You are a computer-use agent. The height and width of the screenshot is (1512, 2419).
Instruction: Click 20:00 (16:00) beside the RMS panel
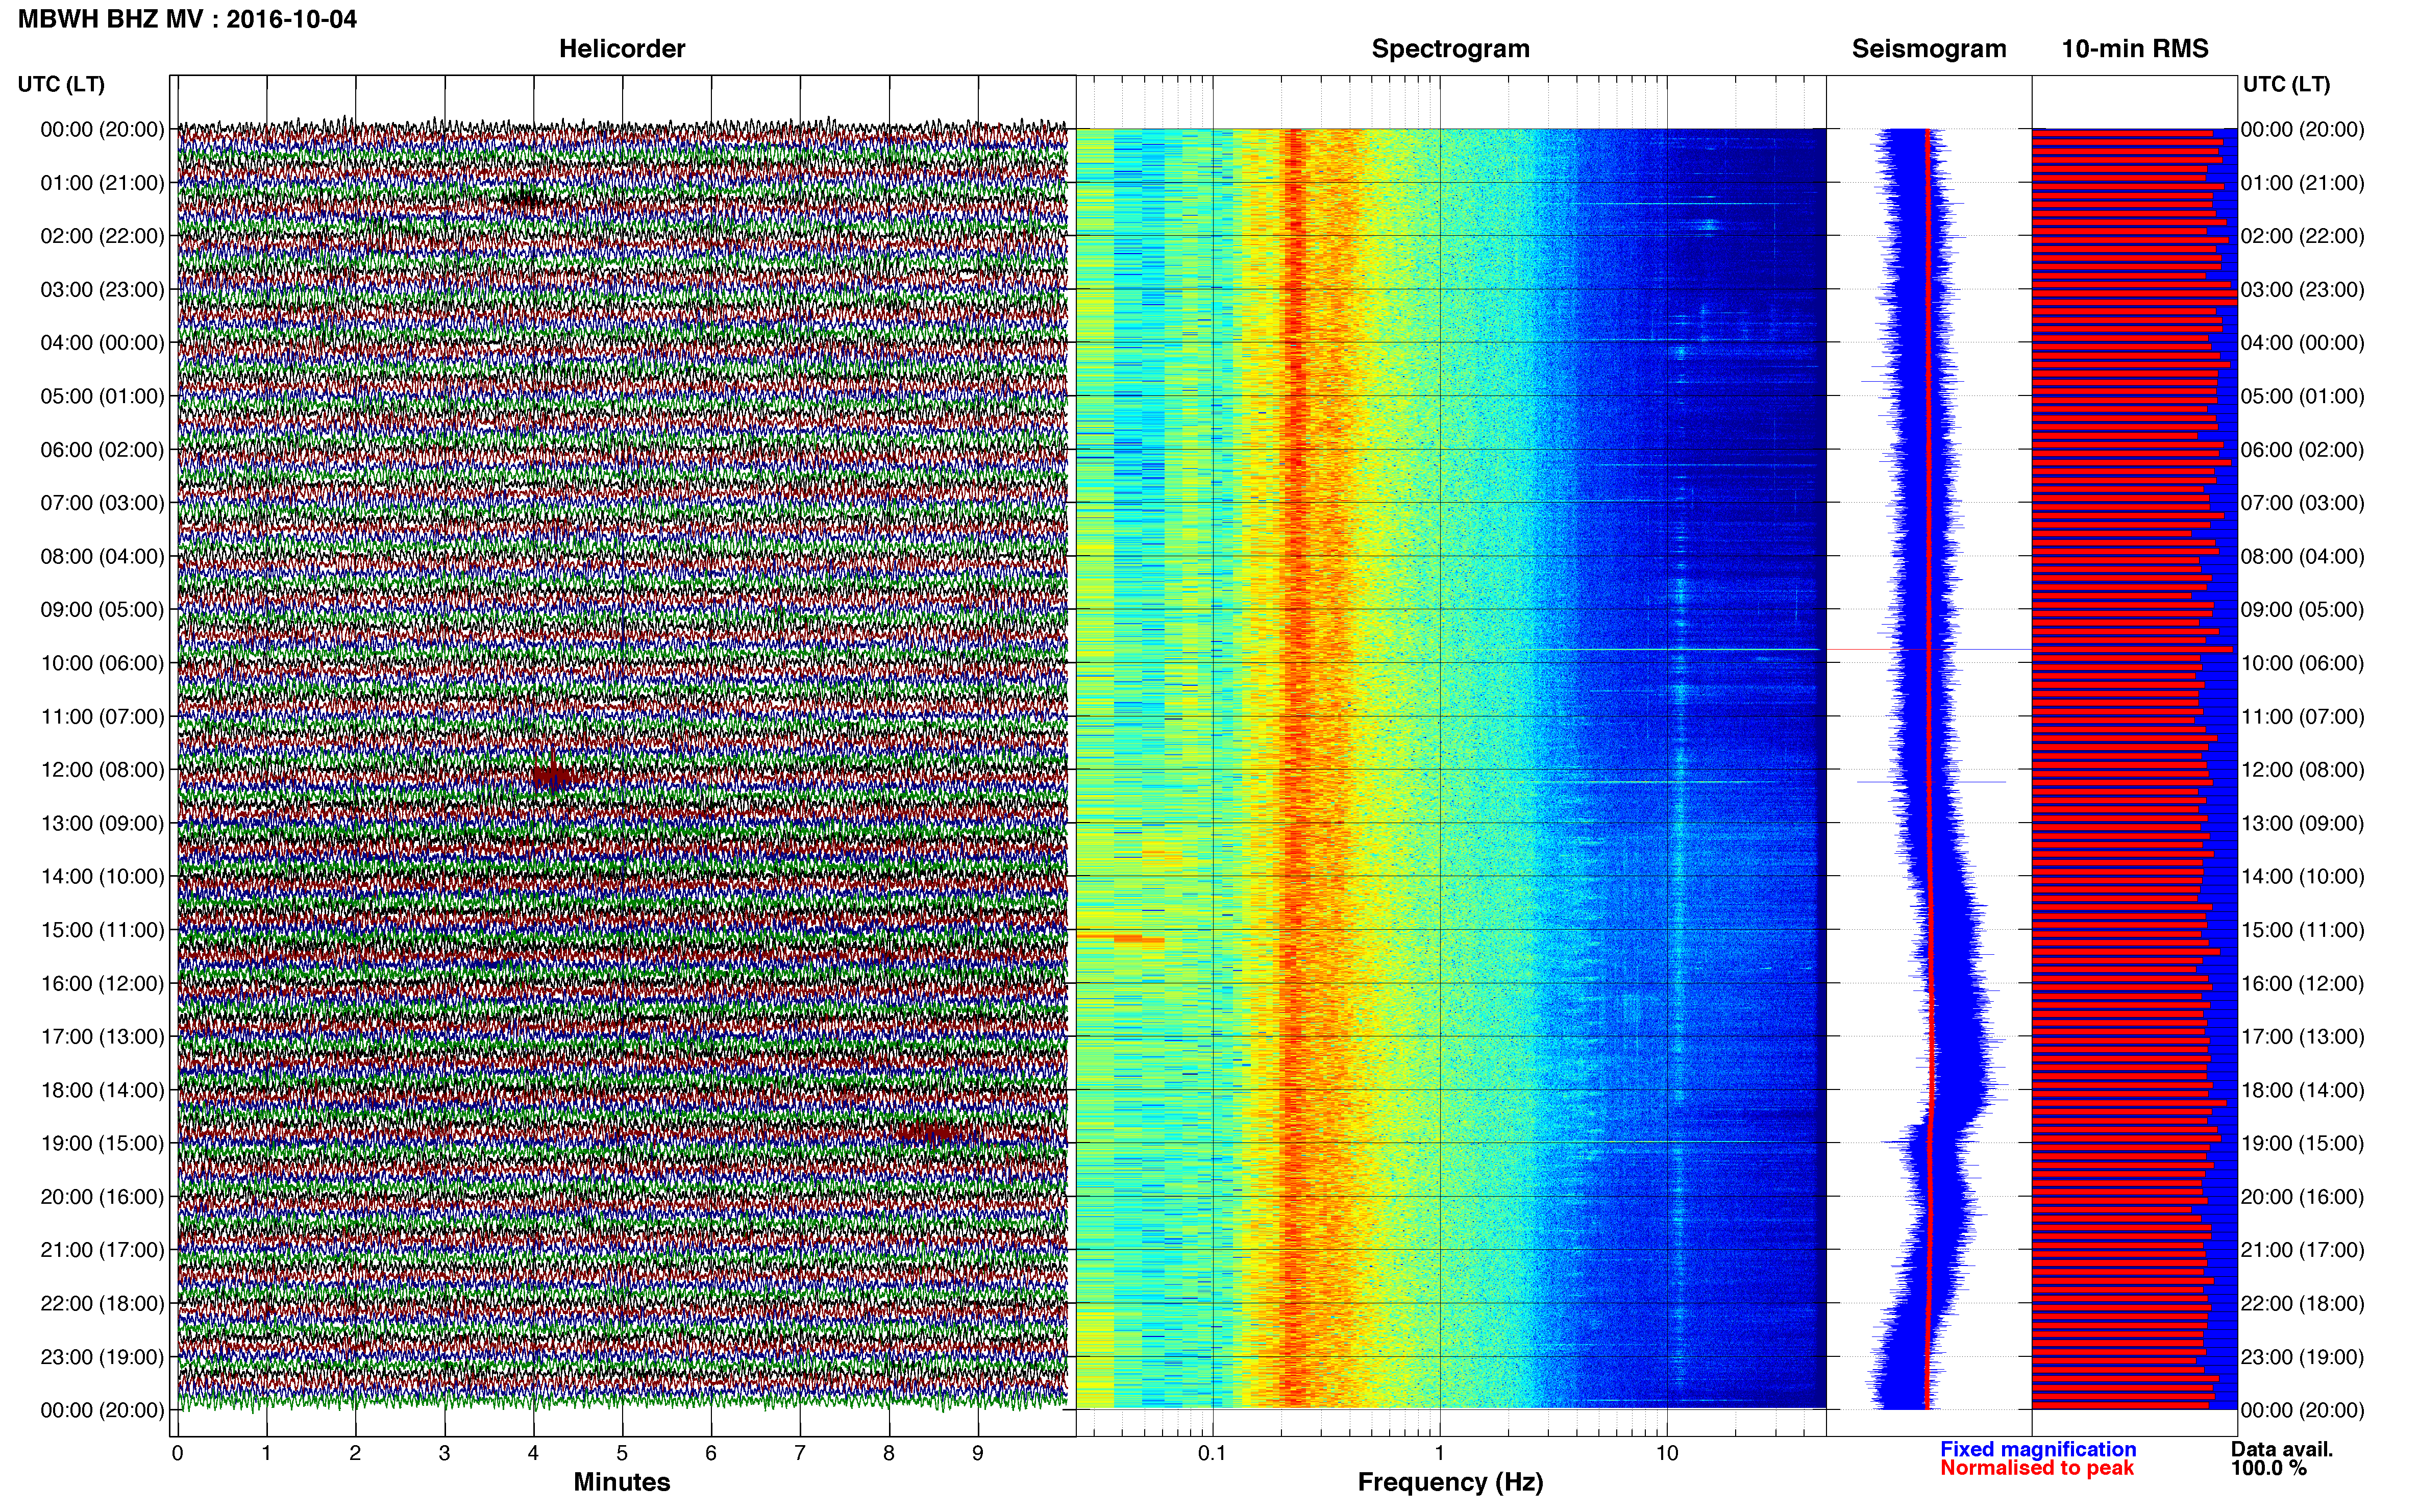(x=2302, y=1197)
